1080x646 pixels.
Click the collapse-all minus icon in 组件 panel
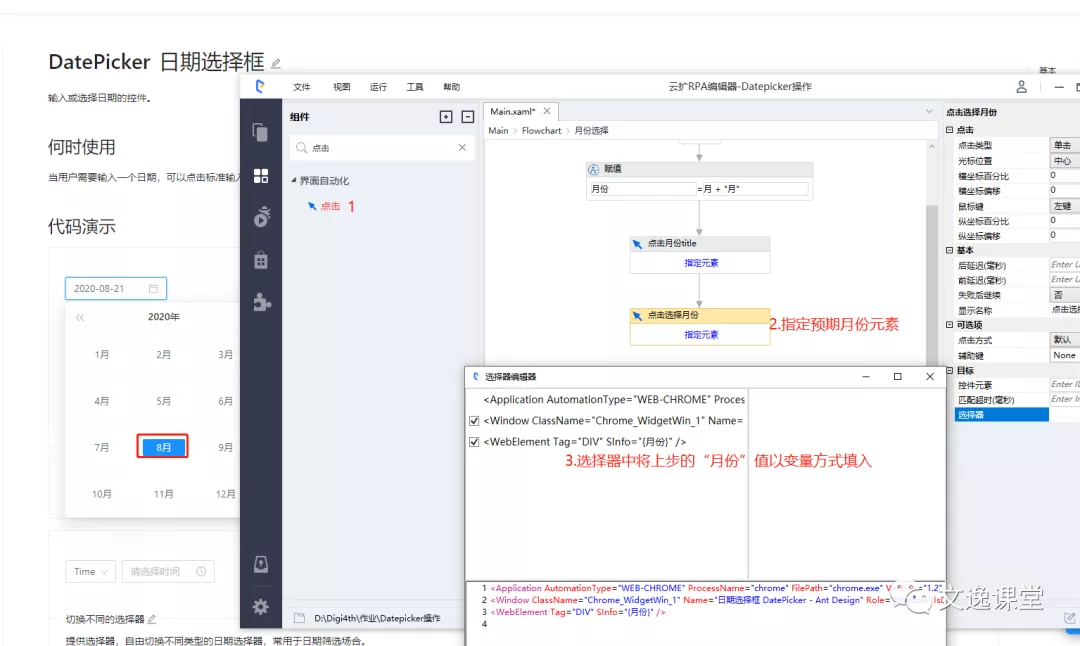pyautogui.click(x=467, y=117)
